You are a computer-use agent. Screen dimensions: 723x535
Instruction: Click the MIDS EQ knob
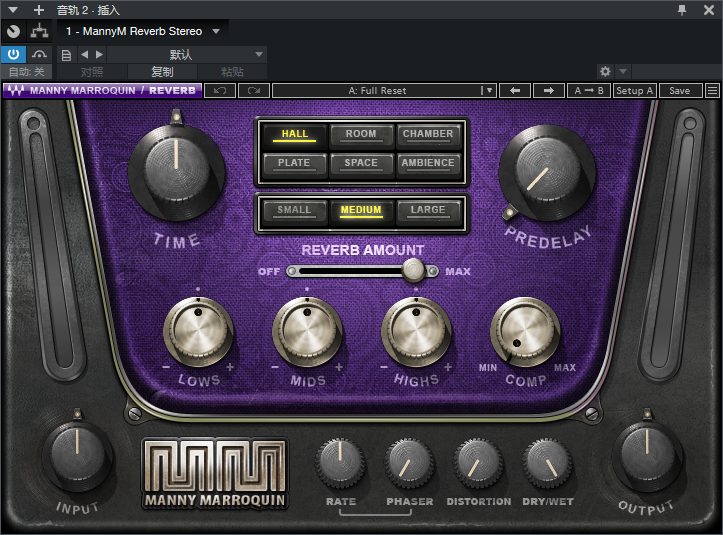coord(307,332)
